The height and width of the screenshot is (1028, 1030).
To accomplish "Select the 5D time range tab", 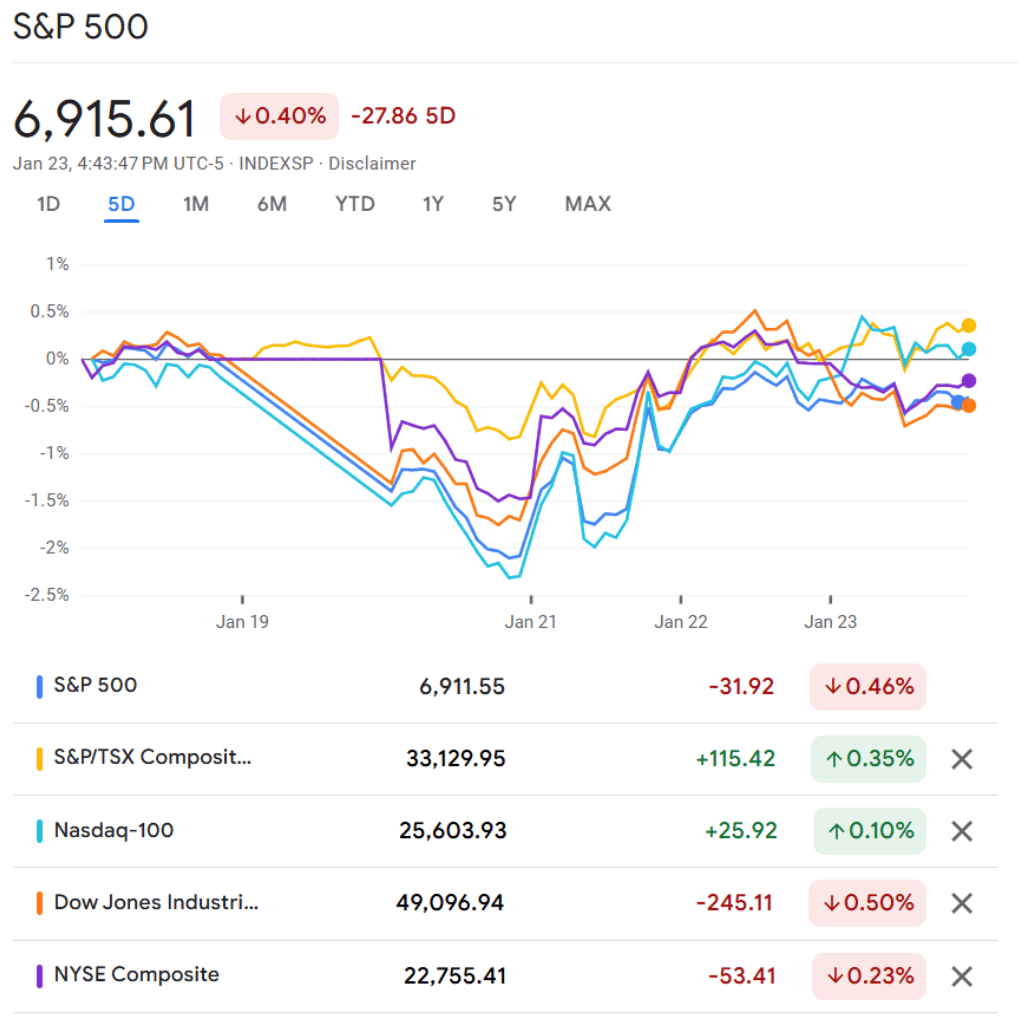I will click(x=121, y=204).
